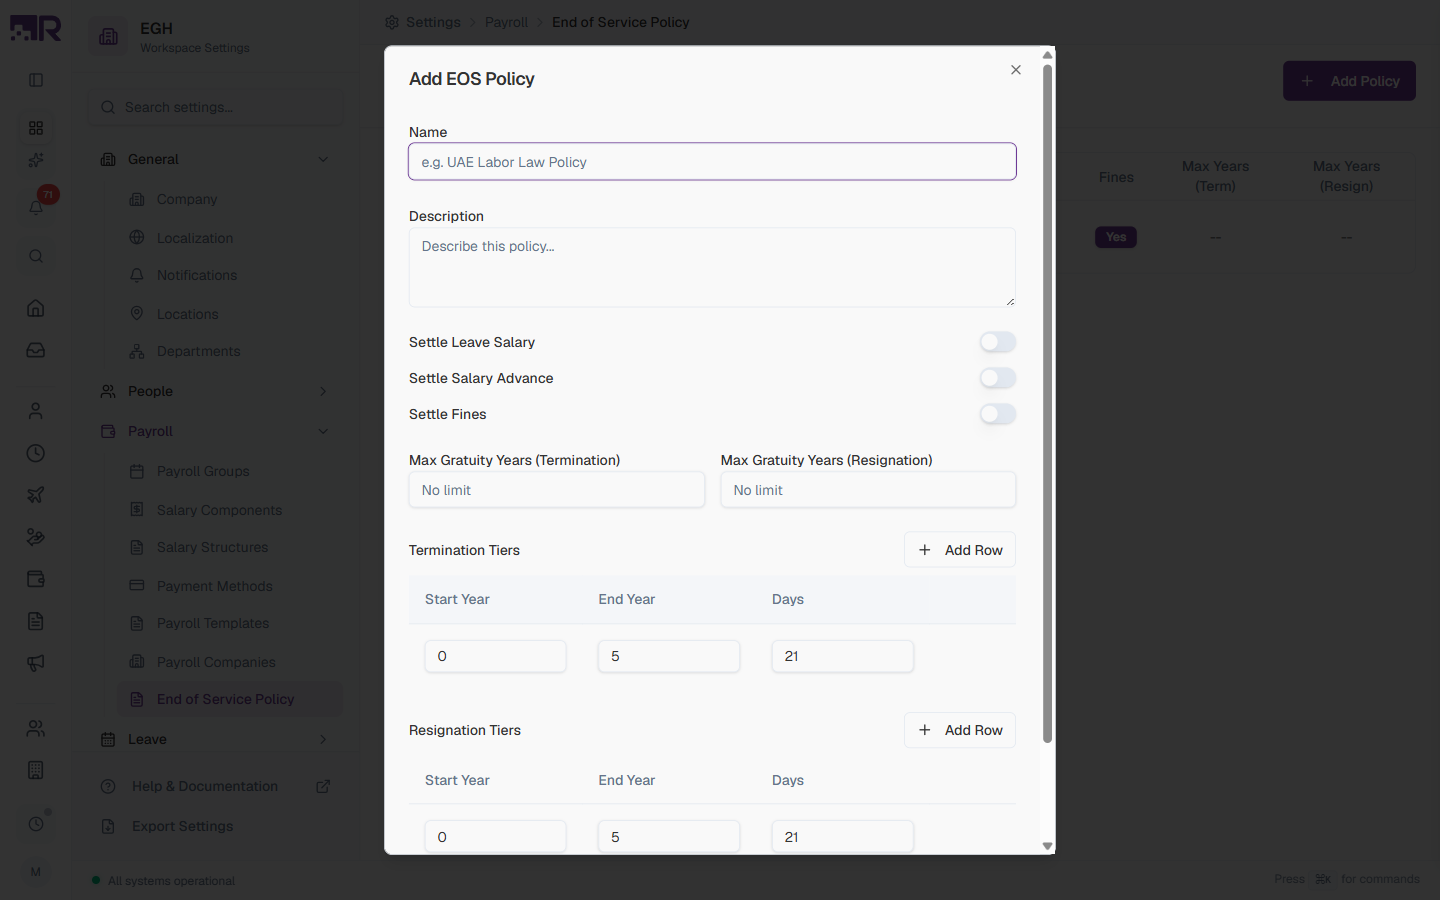Click the dialog's vertical scrollbar

coord(1047,404)
